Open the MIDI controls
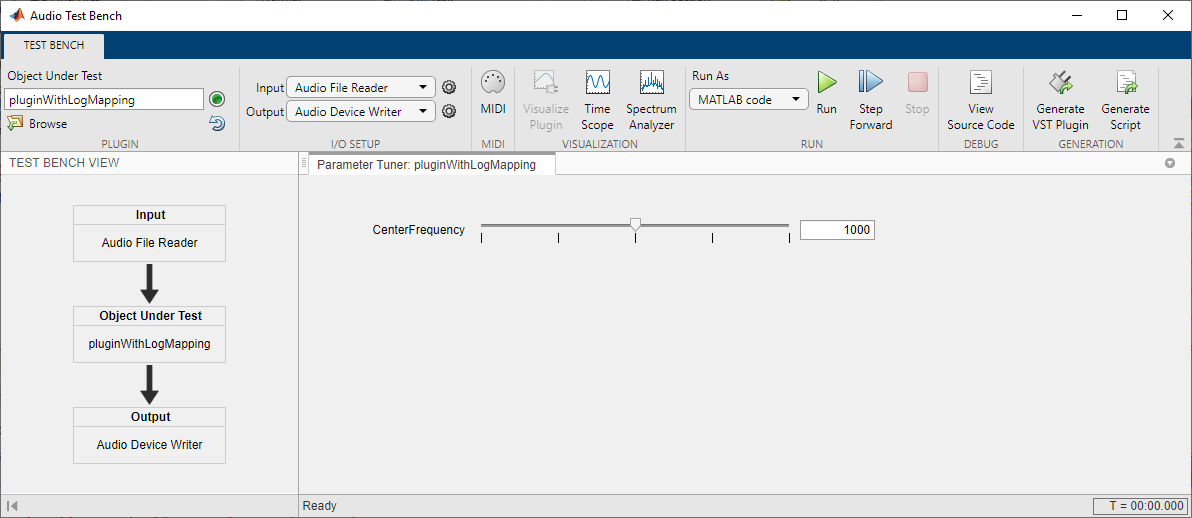The height and width of the screenshot is (518, 1192). 493,94
